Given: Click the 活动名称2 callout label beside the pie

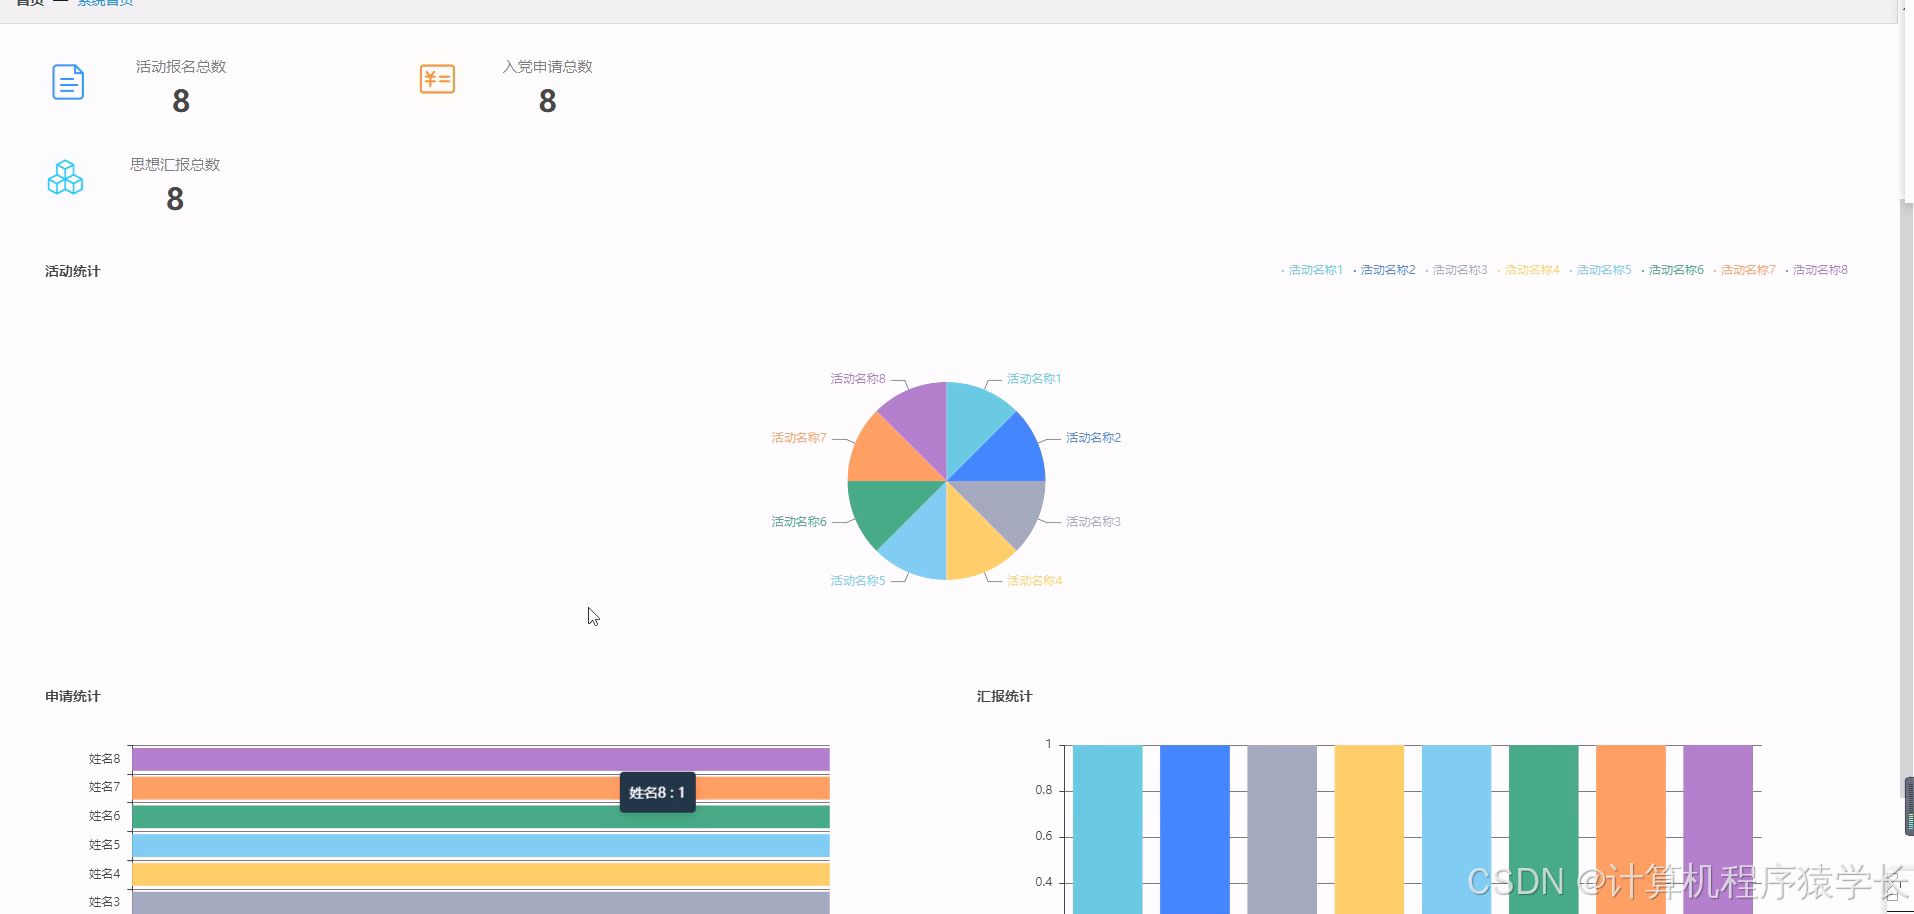Looking at the screenshot, I should click(1093, 438).
